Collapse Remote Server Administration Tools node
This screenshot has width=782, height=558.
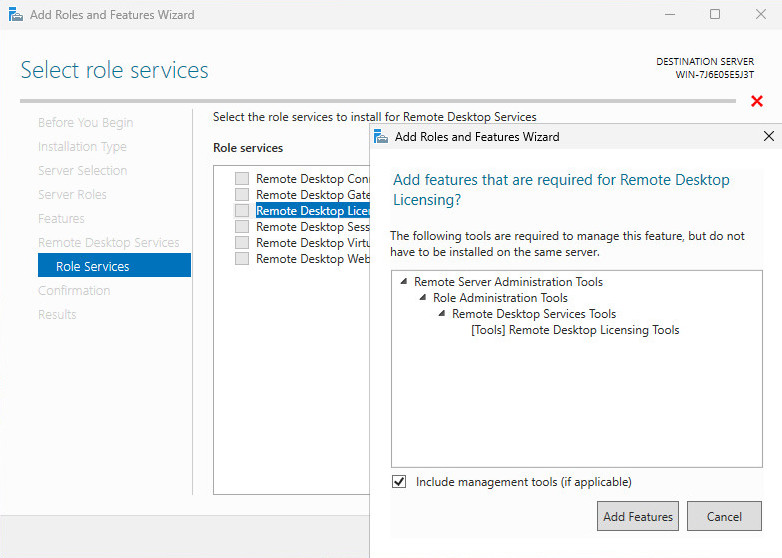tap(404, 282)
